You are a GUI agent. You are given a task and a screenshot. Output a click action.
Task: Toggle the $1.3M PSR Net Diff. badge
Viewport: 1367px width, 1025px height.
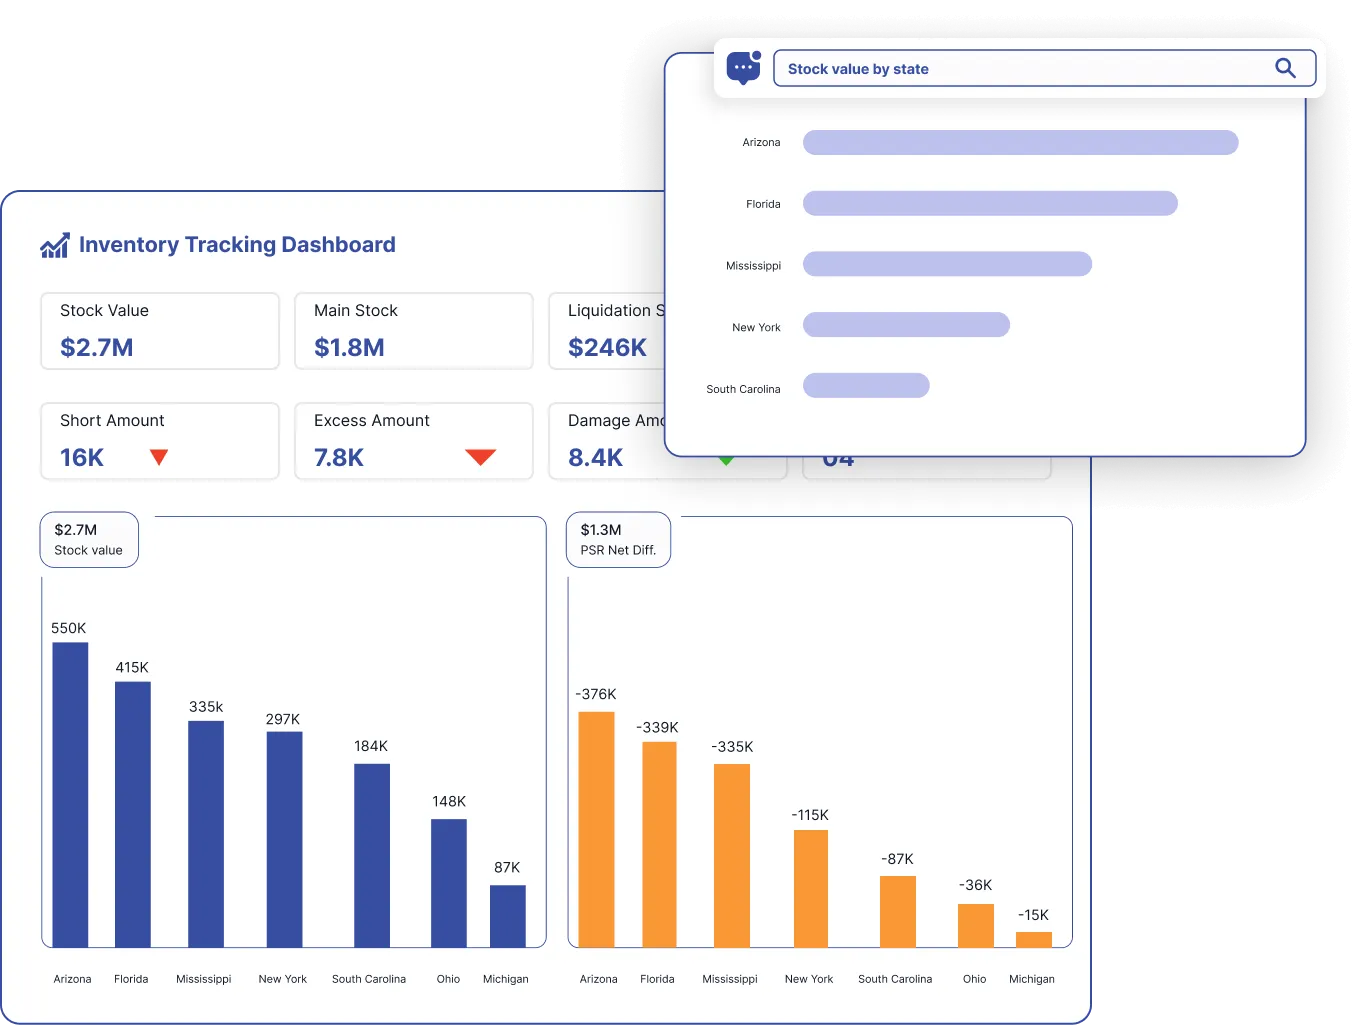coord(618,539)
